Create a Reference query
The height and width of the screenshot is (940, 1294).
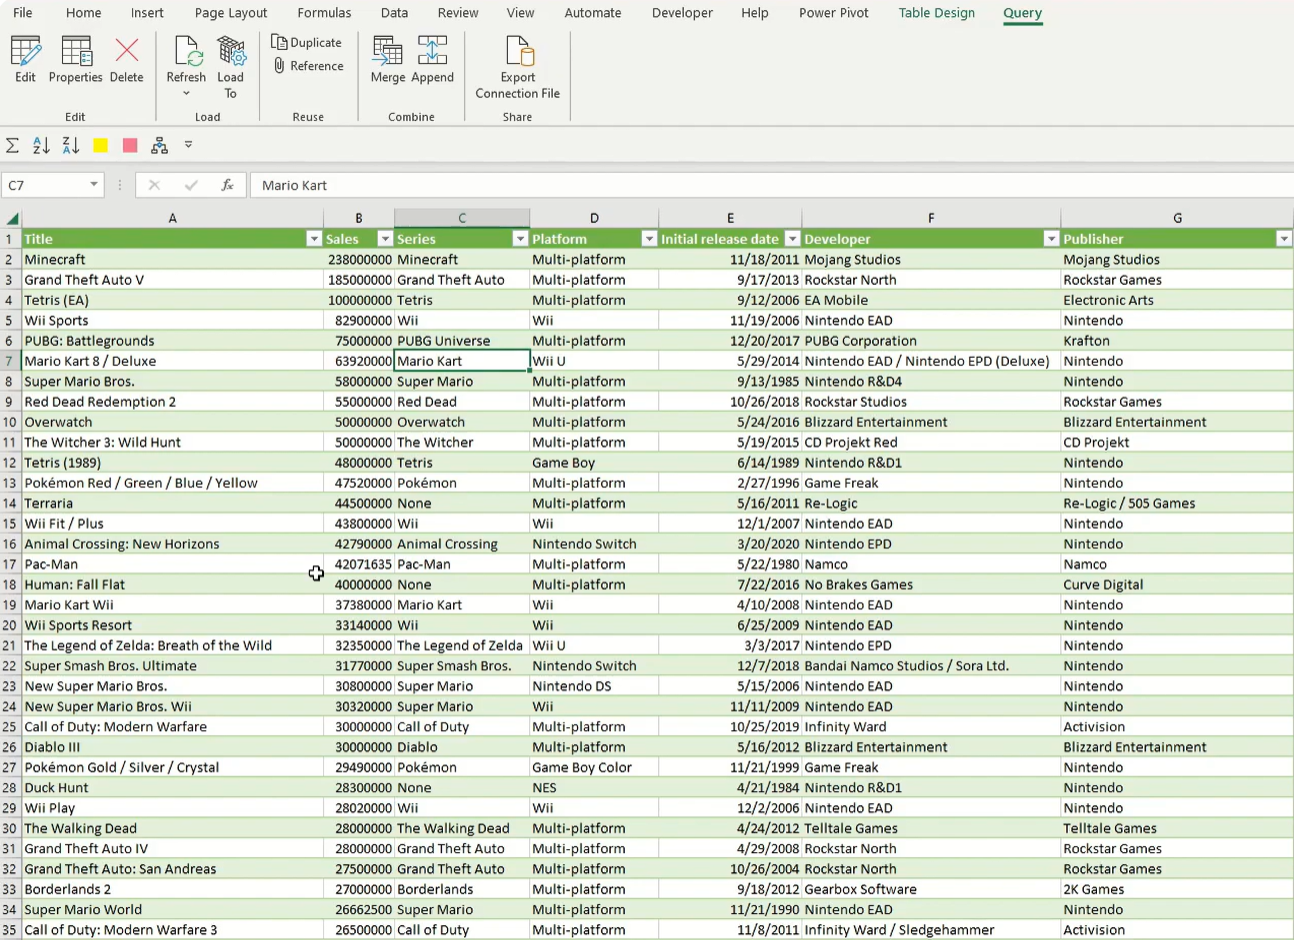point(308,66)
